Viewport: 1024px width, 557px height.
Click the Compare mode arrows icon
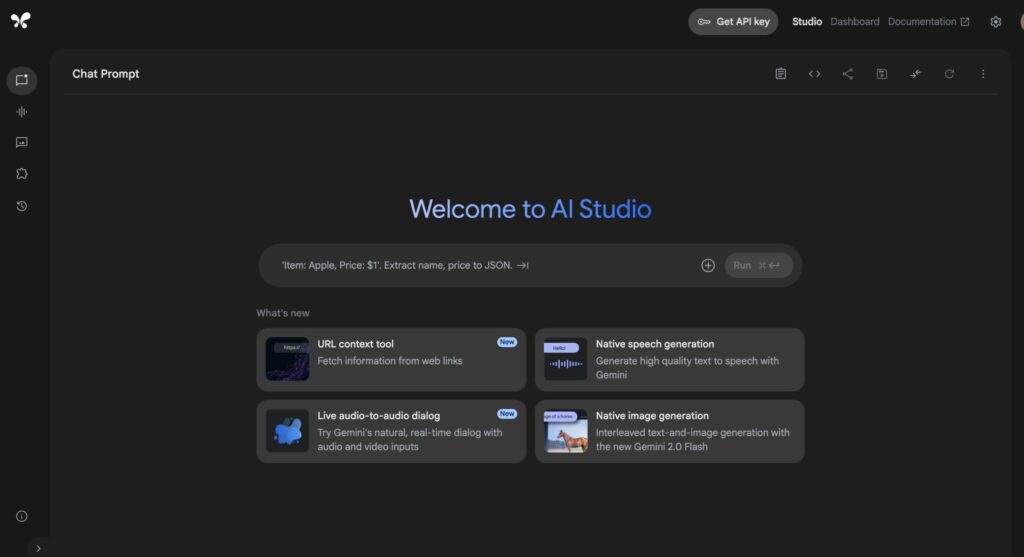pos(916,74)
